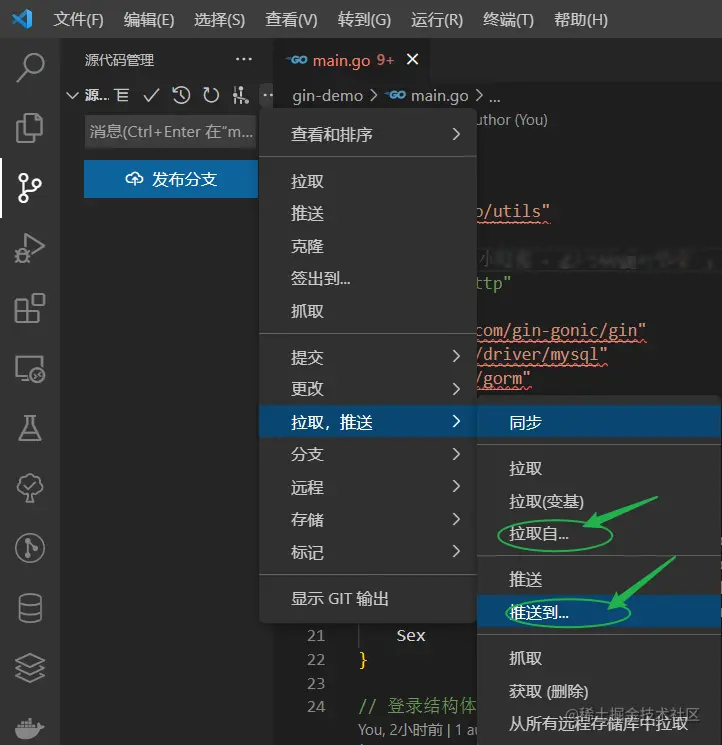The width and height of the screenshot is (722, 745).
Task: Choose 抓取 in the pull-push submenu
Action: pyautogui.click(x=599, y=658)
